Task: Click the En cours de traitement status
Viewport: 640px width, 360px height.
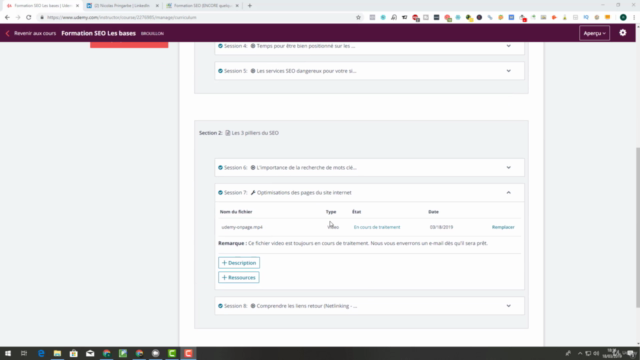Action: pyautogui.click(x=377, y=227)
